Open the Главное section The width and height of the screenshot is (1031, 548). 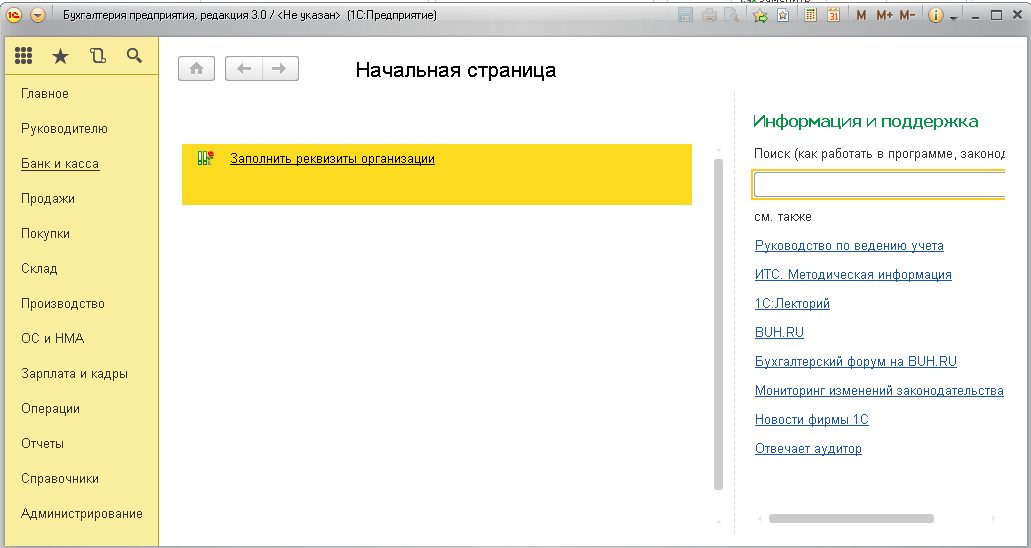click(45, 93)
